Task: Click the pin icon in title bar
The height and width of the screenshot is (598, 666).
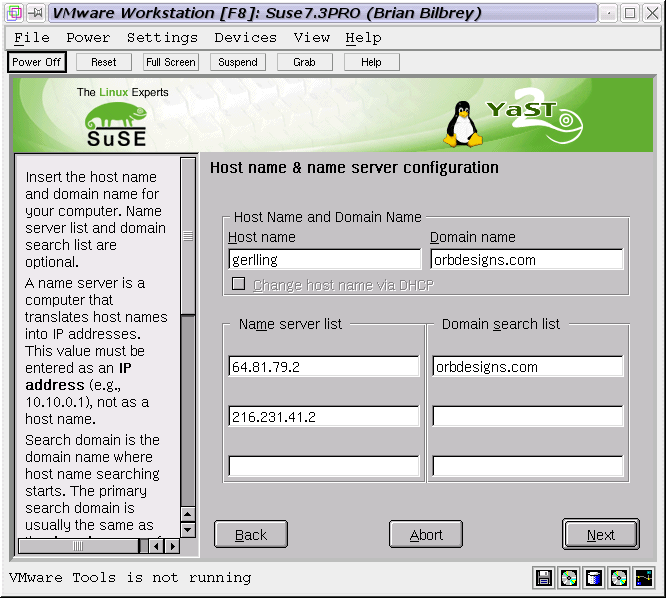Action: [x=34, y=13]
